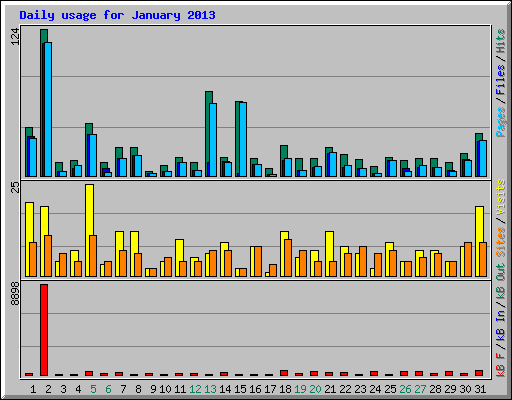Screen dimensions: 512x400
Task: Click the green weekend day label 5
Action: (x=93, y=389)
